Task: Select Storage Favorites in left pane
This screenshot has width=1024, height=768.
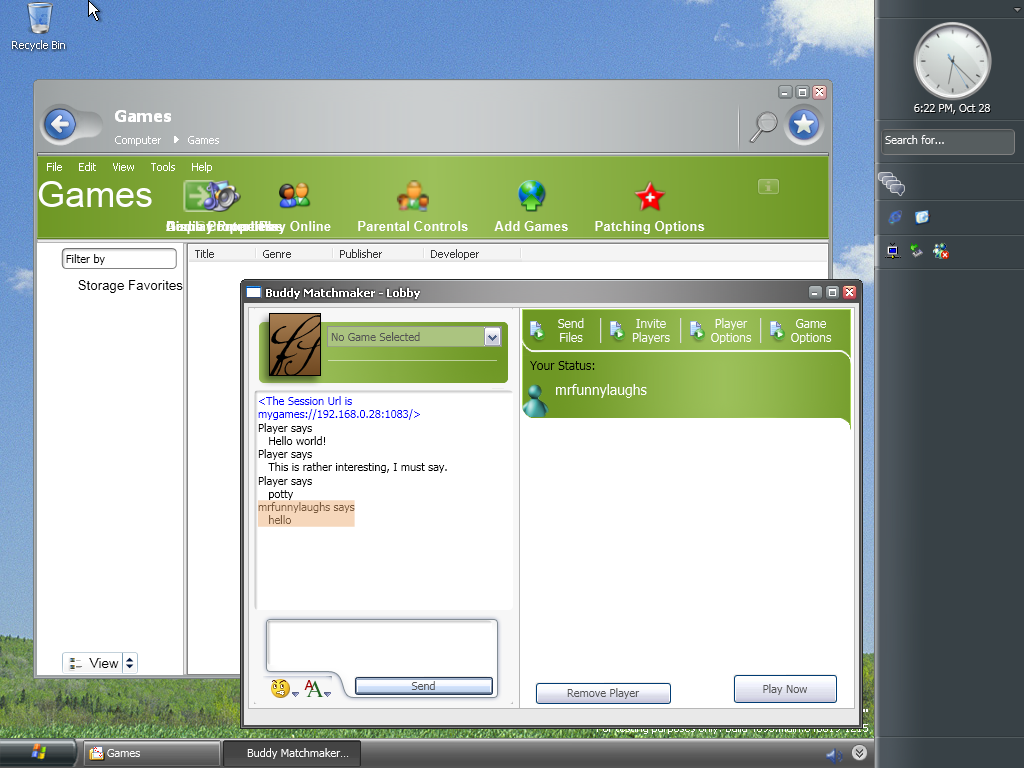Action: click(130, 285)
